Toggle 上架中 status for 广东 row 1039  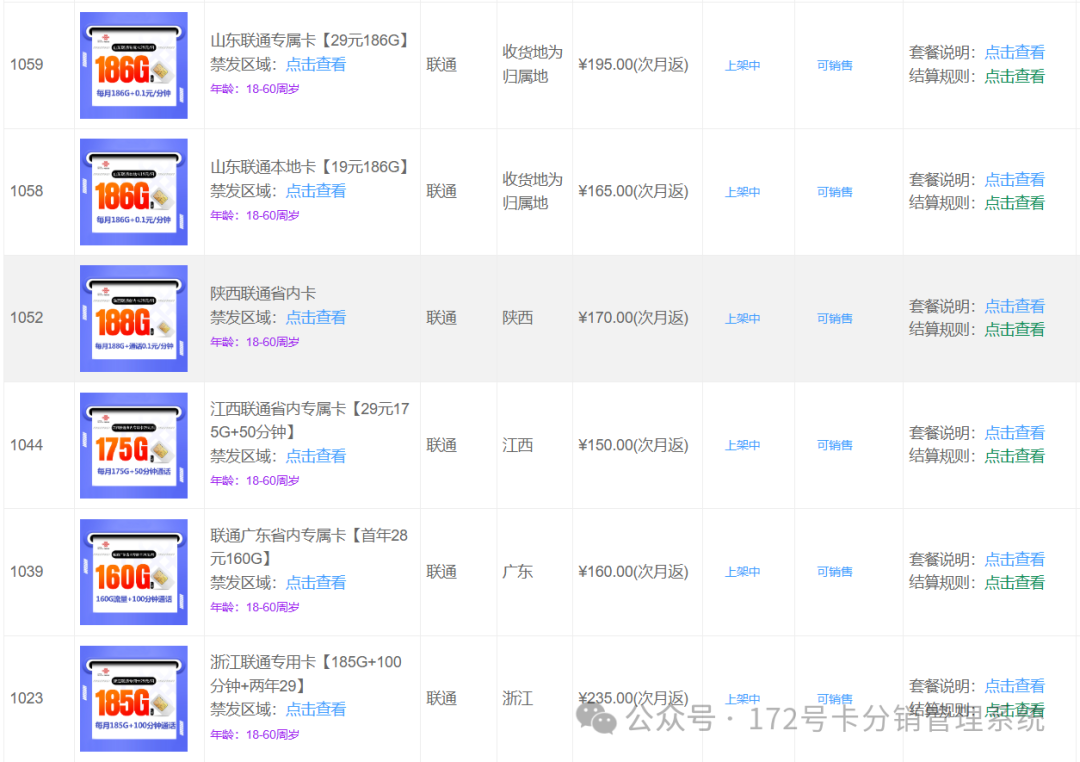(742, 572)
